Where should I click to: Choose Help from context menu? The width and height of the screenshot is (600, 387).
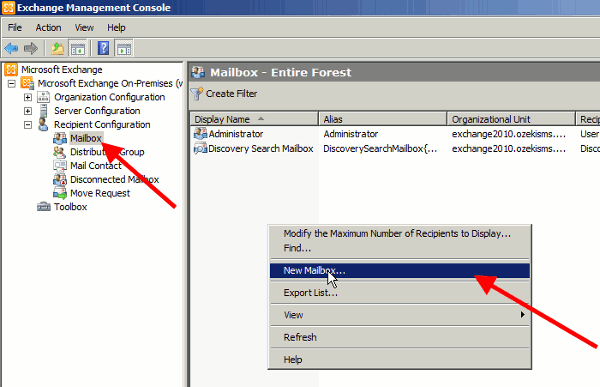[x=400, y=359]
